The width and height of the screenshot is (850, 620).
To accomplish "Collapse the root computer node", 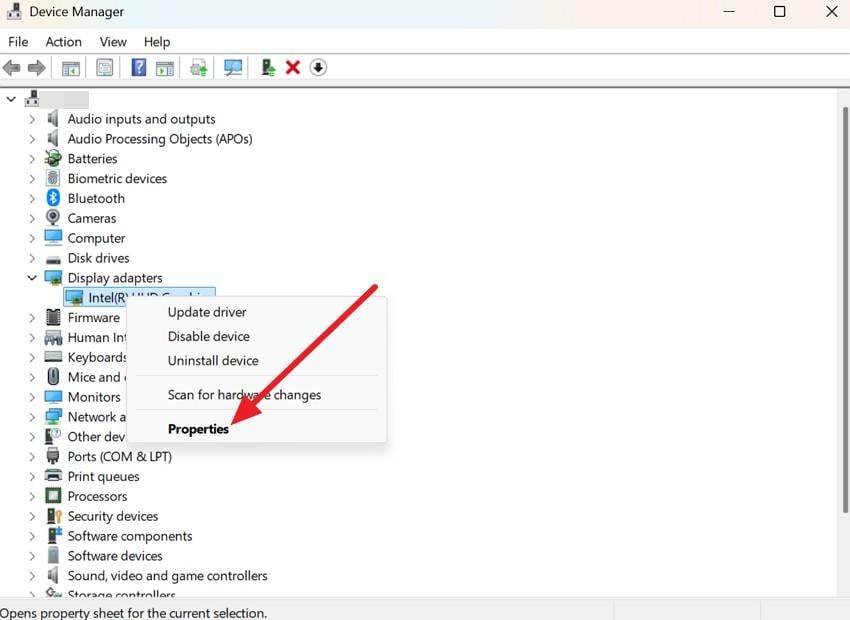I will tap(11, 99).
